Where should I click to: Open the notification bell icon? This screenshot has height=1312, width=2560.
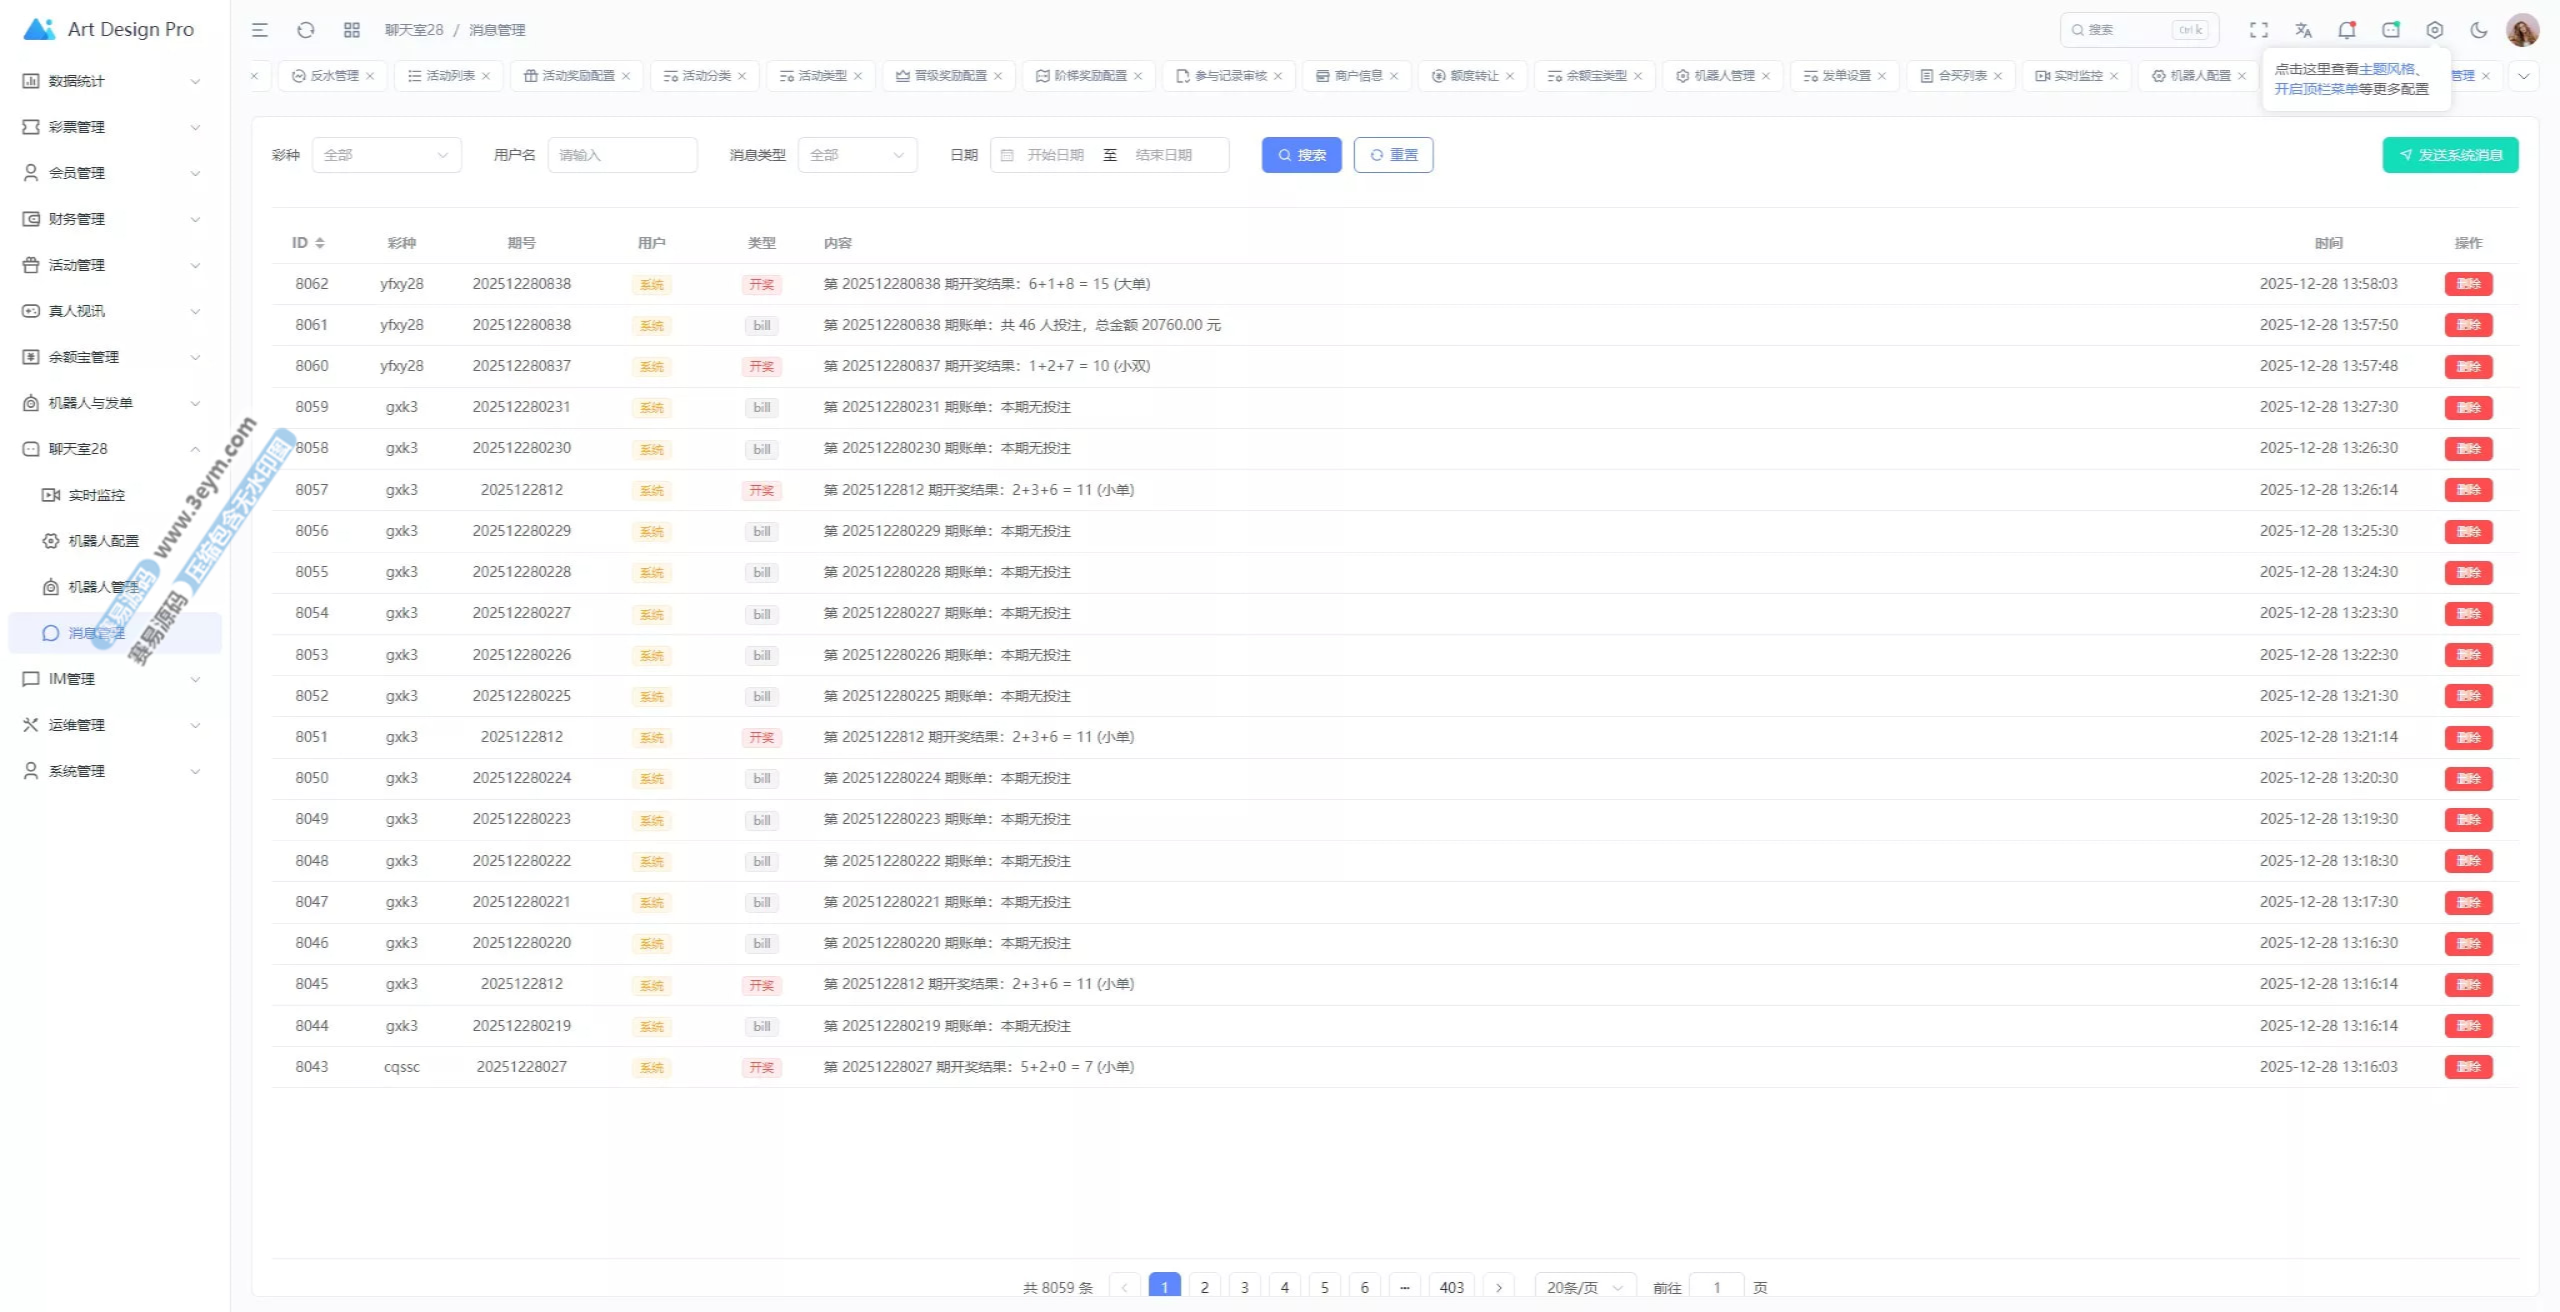(2347, 30)
